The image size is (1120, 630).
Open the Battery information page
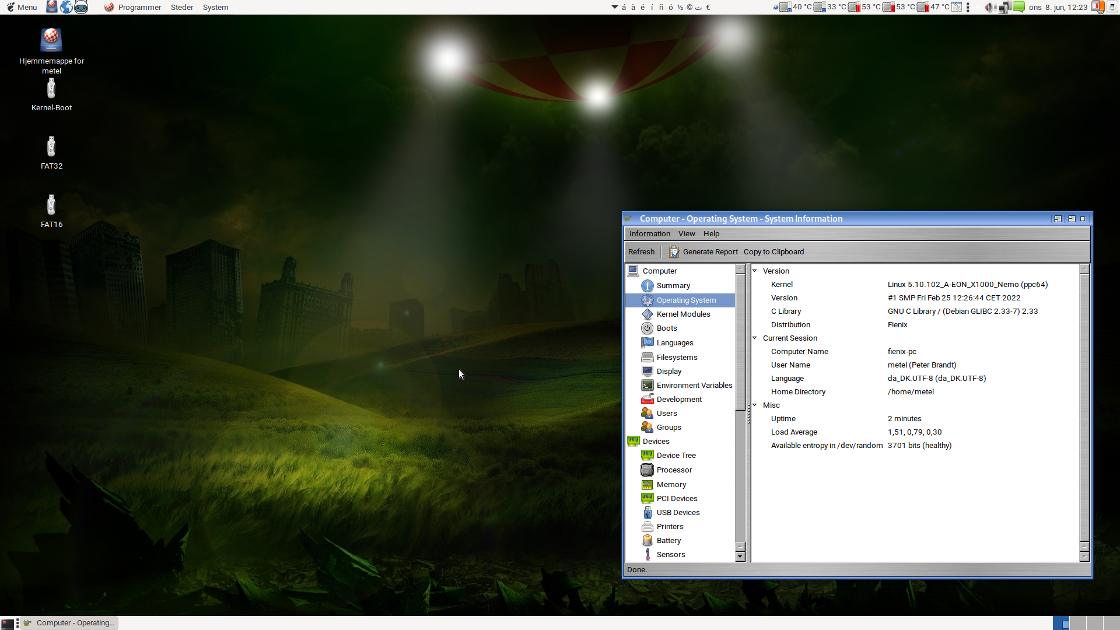tap(668, 540)
